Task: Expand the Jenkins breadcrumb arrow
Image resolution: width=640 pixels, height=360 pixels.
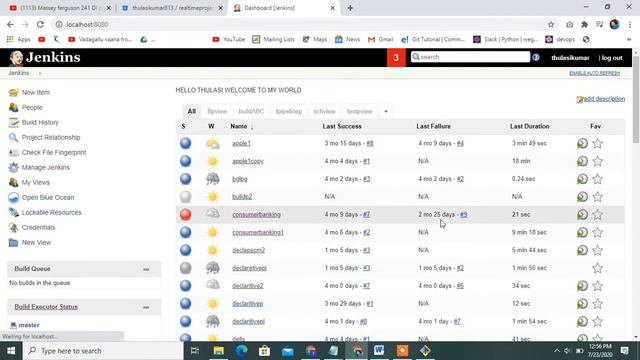Action: (40, 73)
